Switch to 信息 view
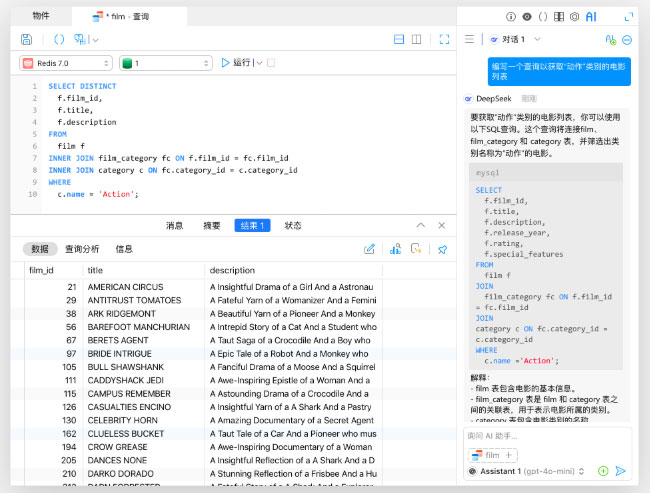Viewport: 650px width, 493px height. [x=124, y=249]
